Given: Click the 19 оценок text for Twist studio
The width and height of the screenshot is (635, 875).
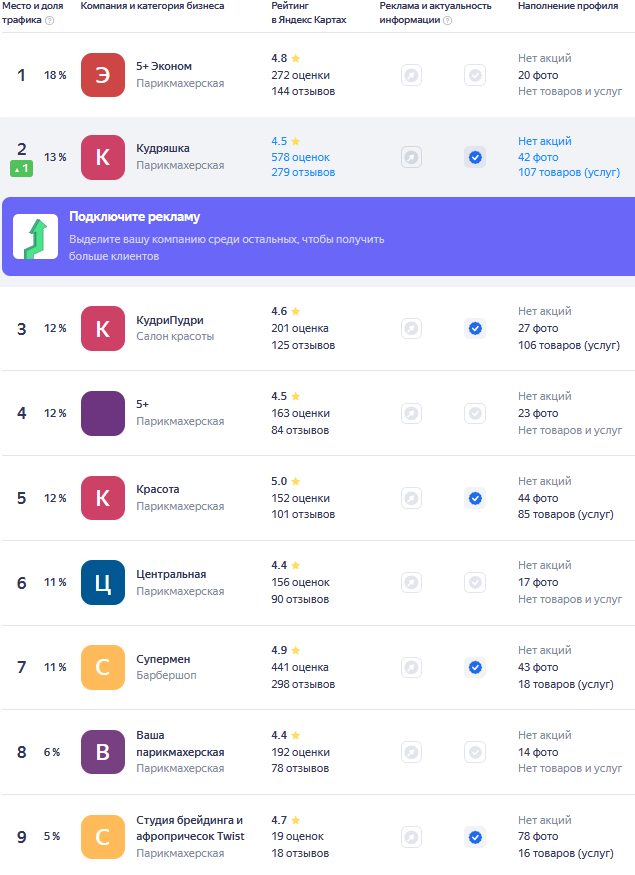Looking at the screenshot, I should (297, 836).
